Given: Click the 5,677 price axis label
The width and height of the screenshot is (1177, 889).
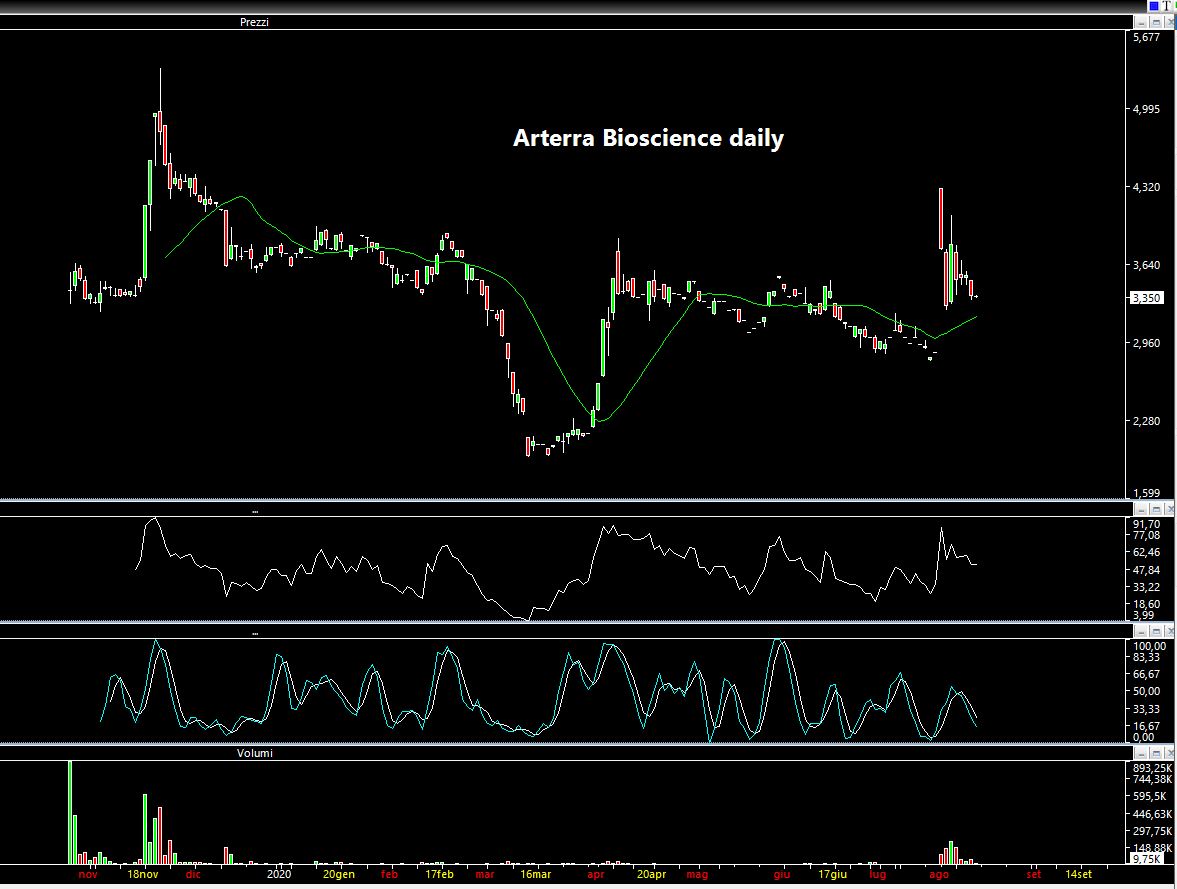Looking at the screenshot, I should [1146, 38].
